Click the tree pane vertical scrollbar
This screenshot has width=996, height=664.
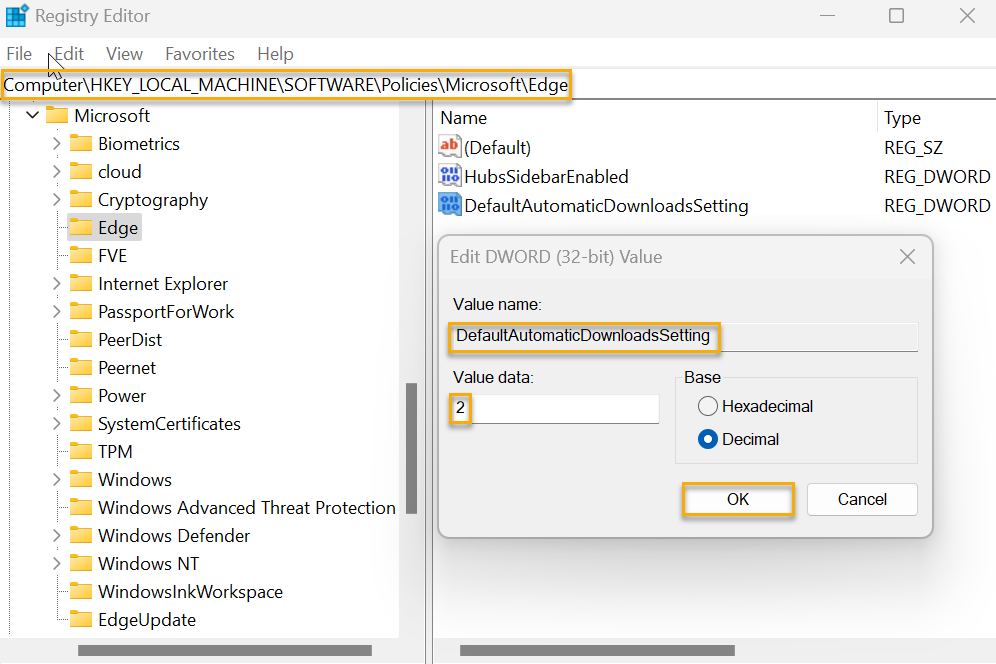pos(412,448)
